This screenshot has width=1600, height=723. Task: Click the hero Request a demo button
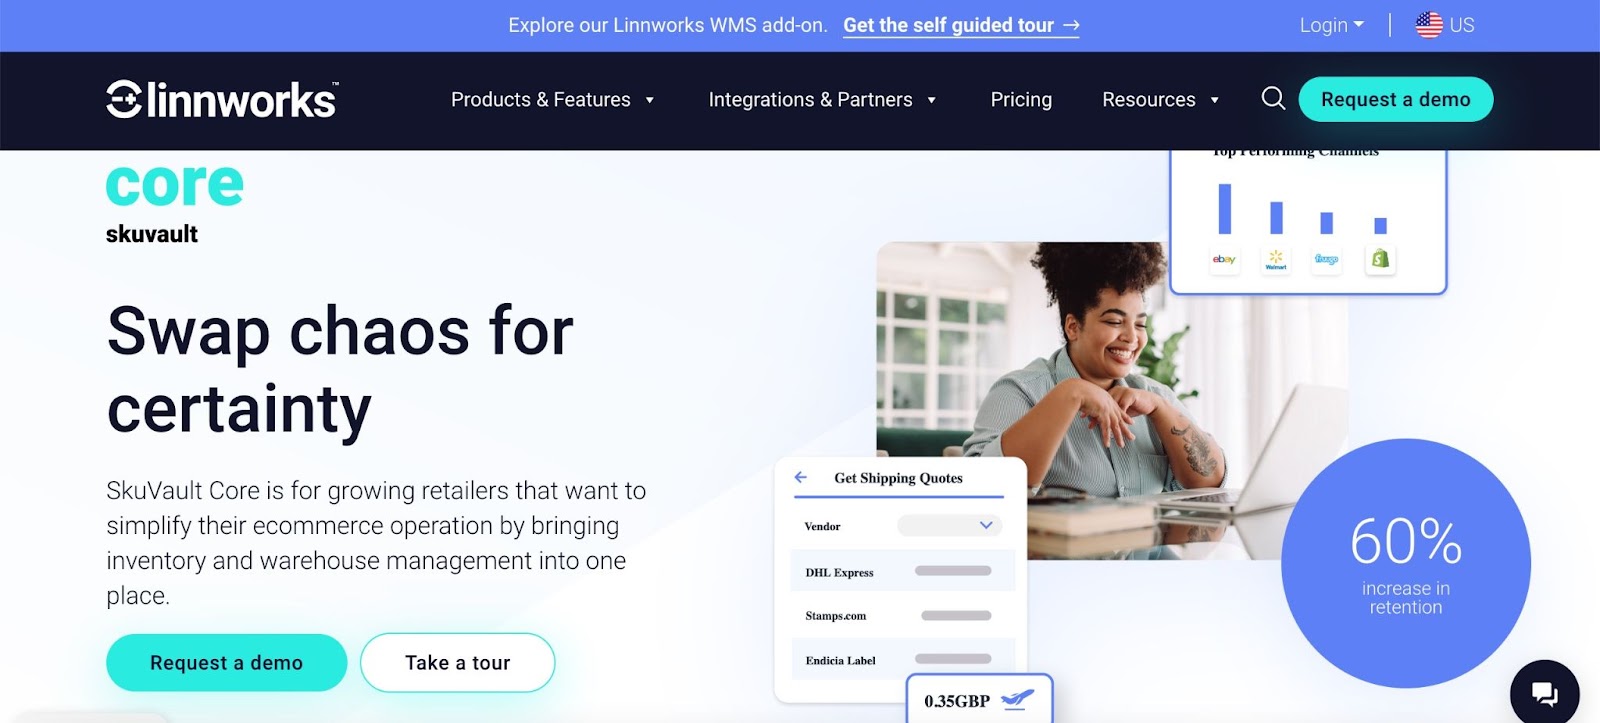pyautogui.click(x=226, y=662)
